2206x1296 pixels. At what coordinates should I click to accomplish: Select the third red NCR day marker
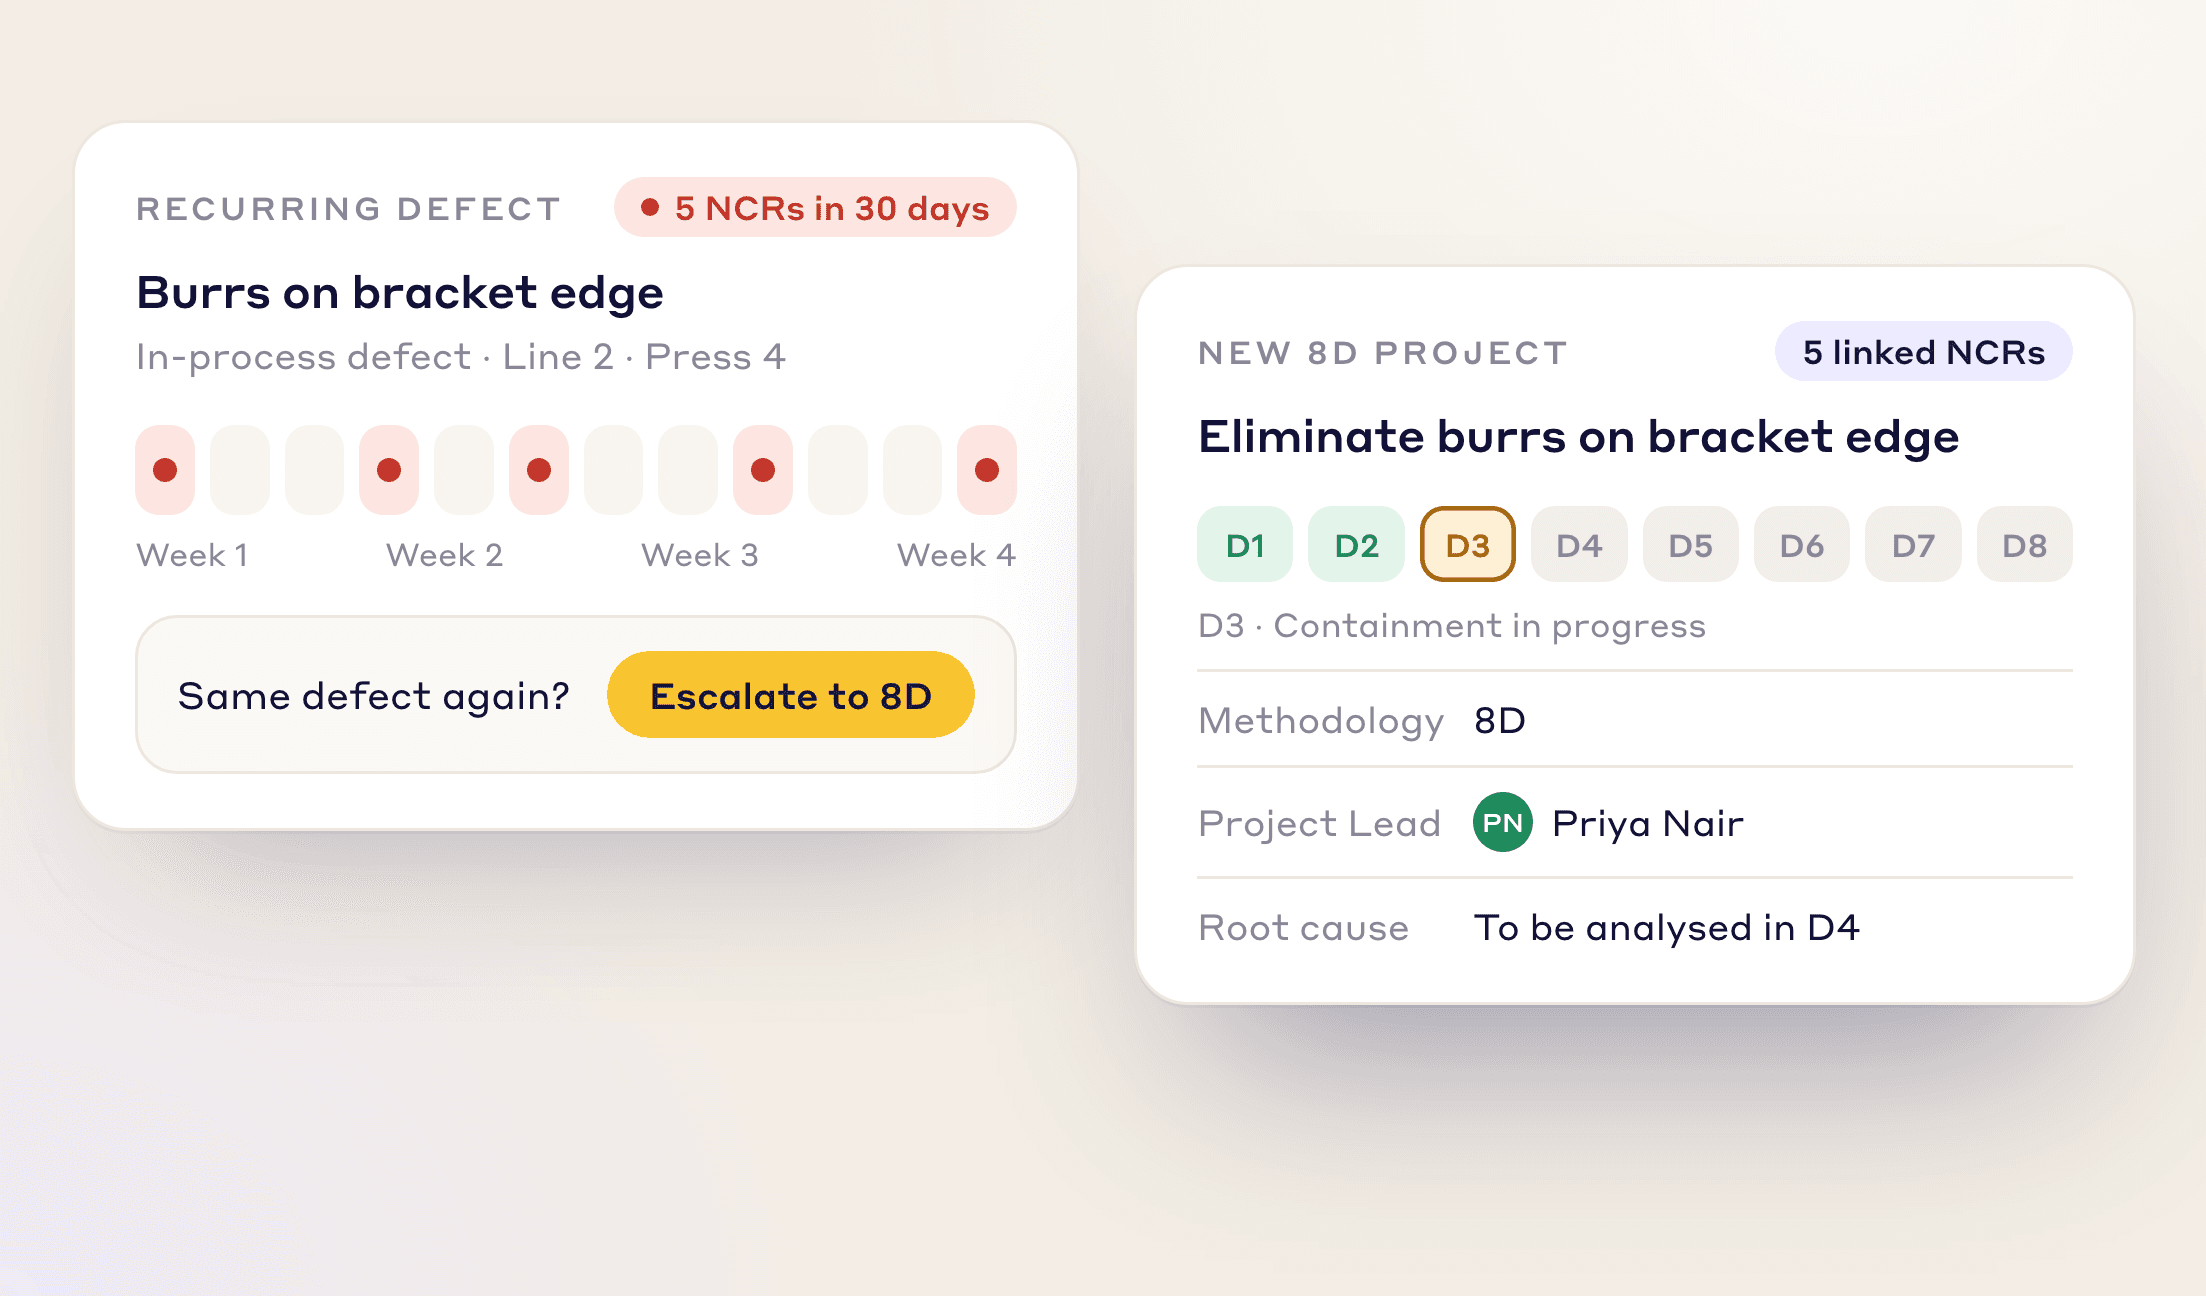[539, 470]
